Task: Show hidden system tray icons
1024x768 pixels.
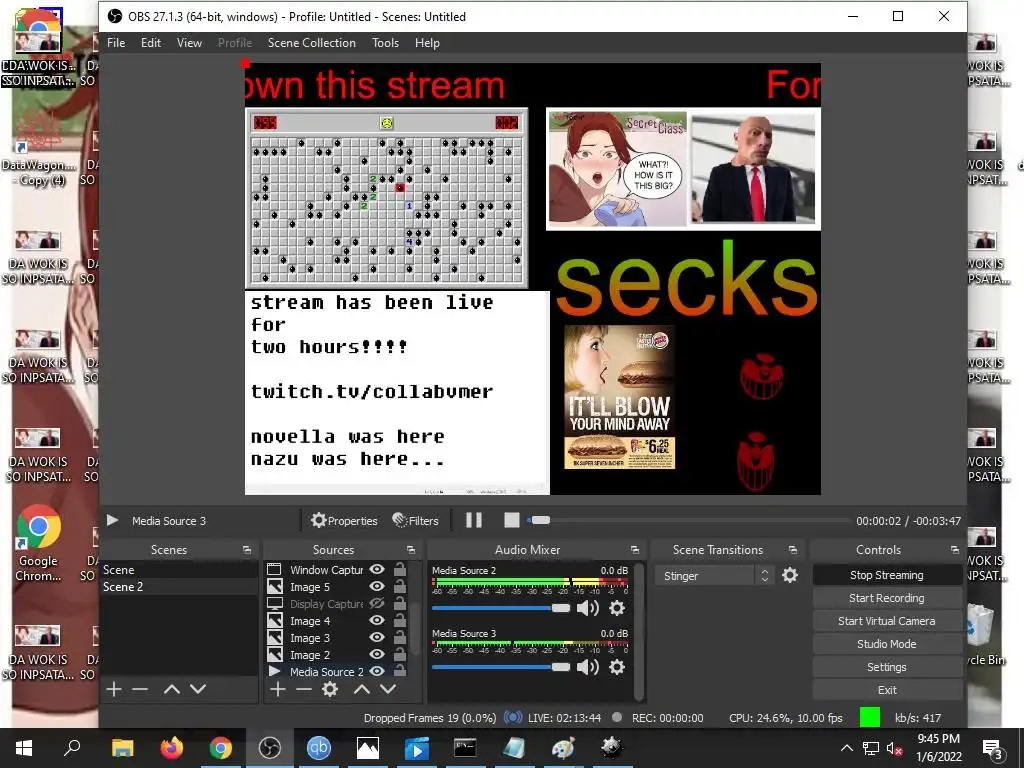Action: pos(846,748)
